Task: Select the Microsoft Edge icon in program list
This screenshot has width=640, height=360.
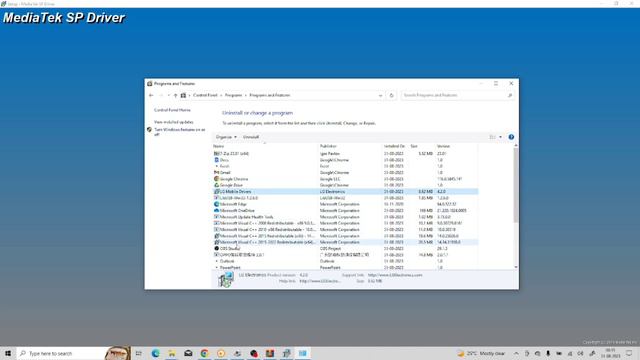Action: pos(216,204)
